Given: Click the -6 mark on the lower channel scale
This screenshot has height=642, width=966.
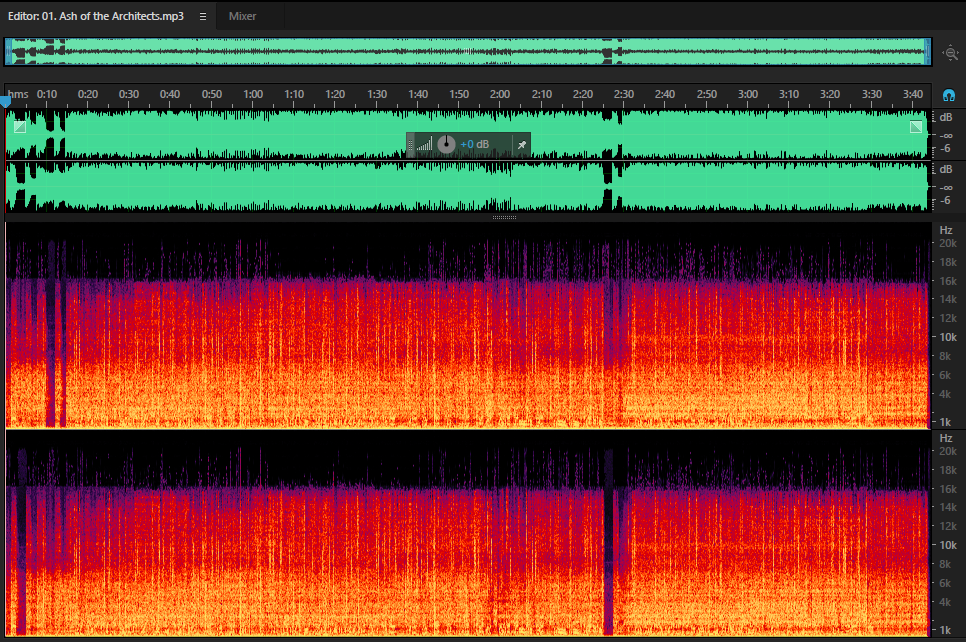Looking at the screenshot, I should pos(945,200).
